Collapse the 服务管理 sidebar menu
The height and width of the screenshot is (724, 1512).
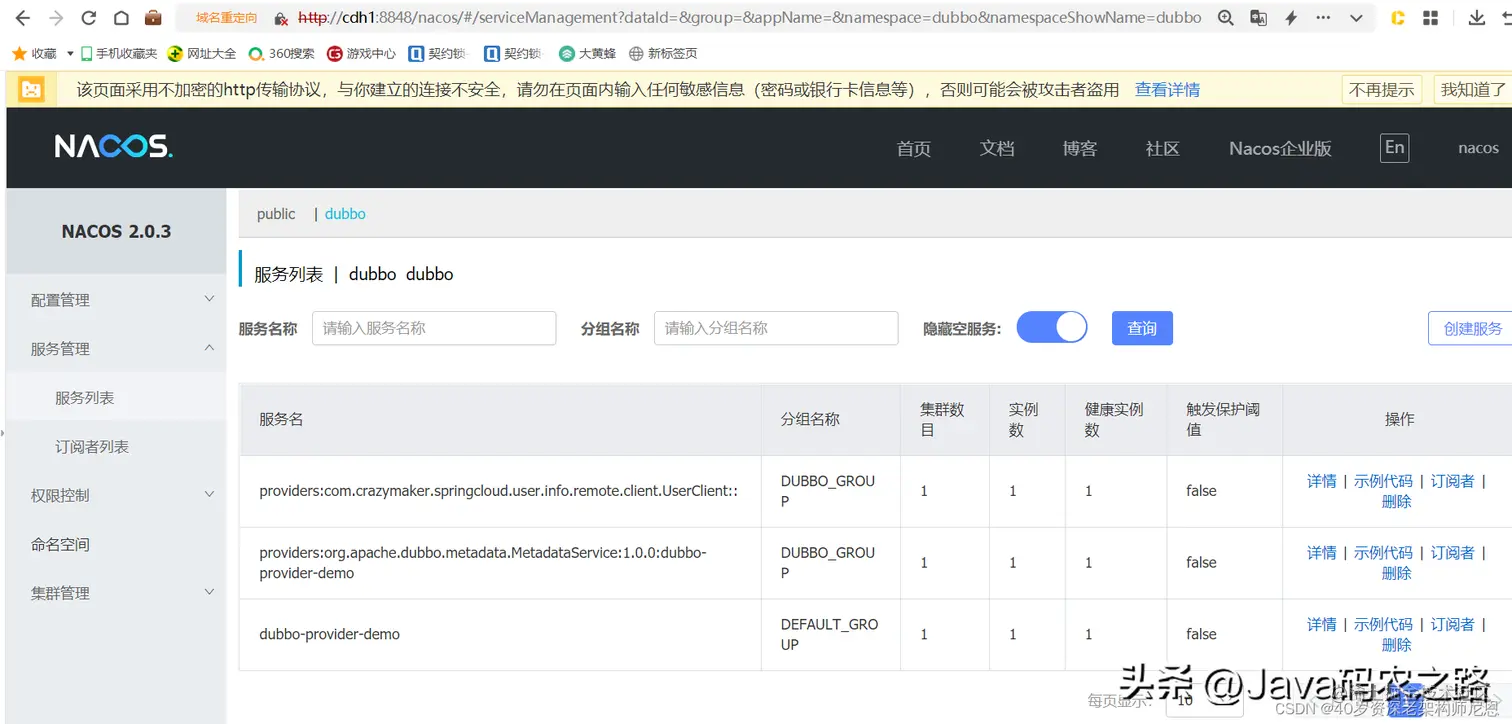point(116,349)
